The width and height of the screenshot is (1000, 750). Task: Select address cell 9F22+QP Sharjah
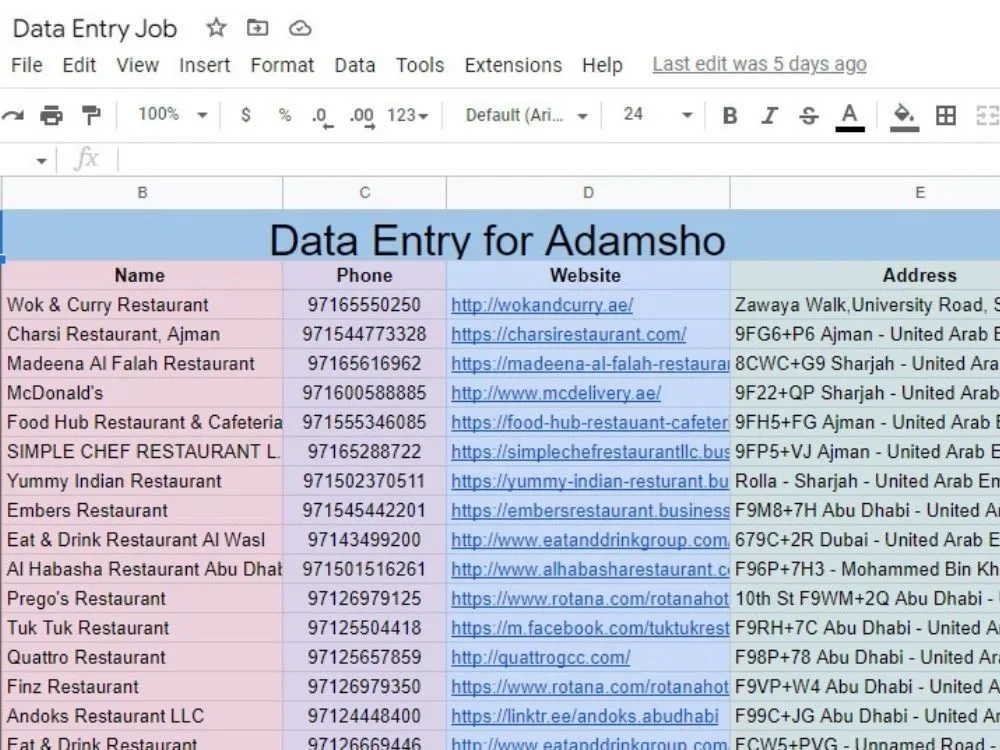[x=865, y=393]
